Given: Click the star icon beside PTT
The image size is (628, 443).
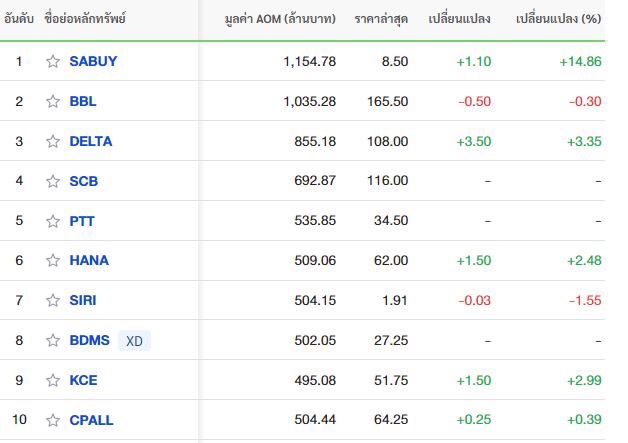Looking at the screenshot, I should pyautogui.click(x=53, y=221).
